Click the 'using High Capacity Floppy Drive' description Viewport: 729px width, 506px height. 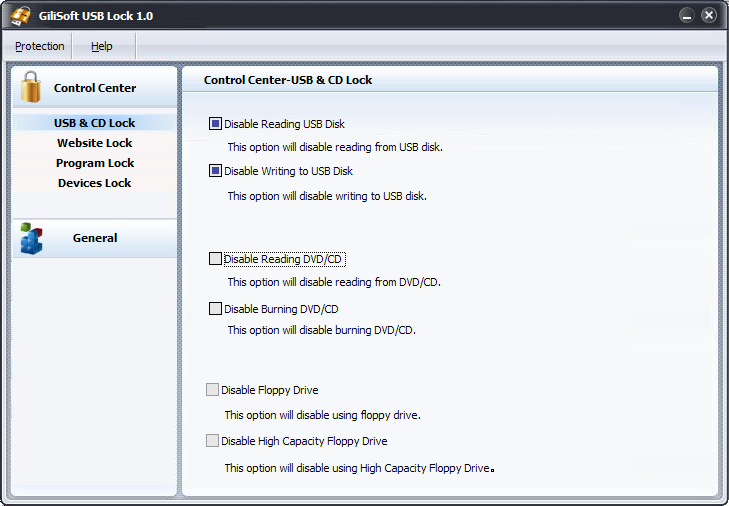point(359,468)
